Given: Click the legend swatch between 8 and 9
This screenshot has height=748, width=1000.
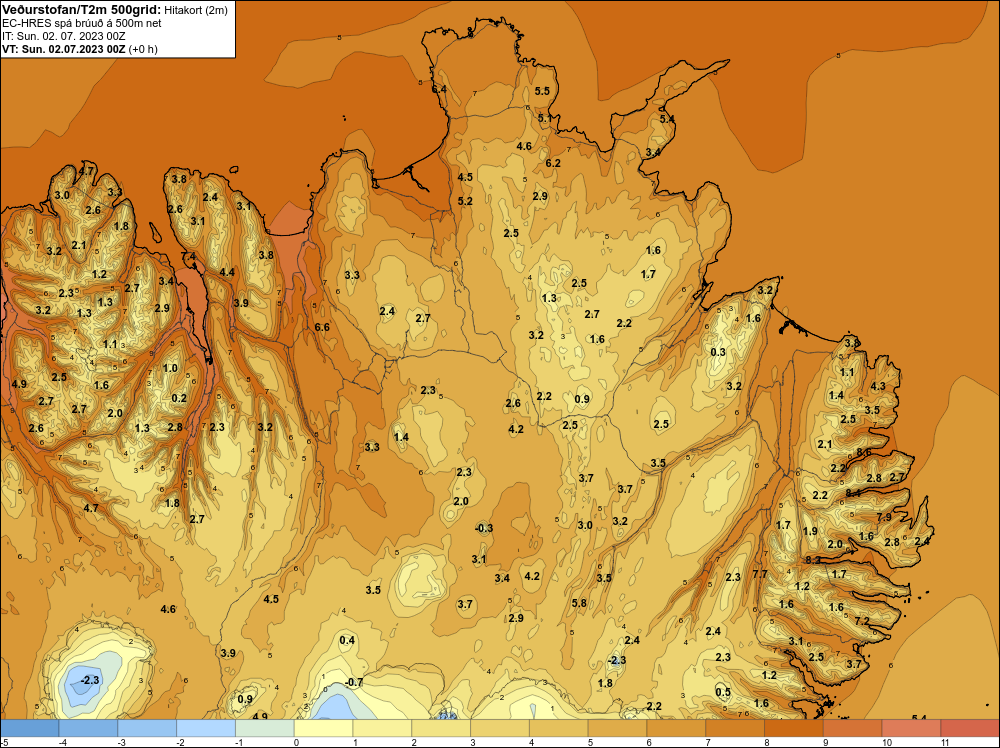Looking at the screenshot, I should click(793, 728).
